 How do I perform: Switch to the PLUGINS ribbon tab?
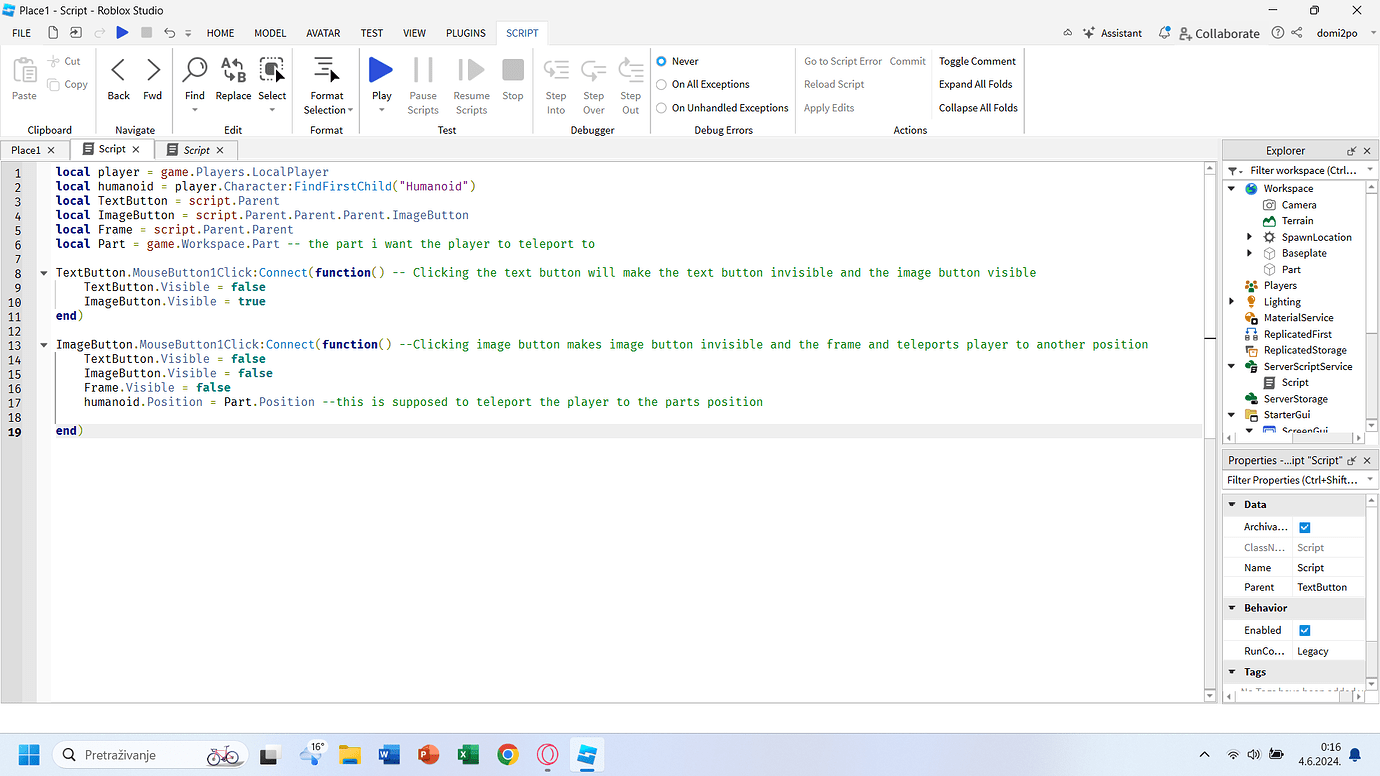(x=466, y=33)
